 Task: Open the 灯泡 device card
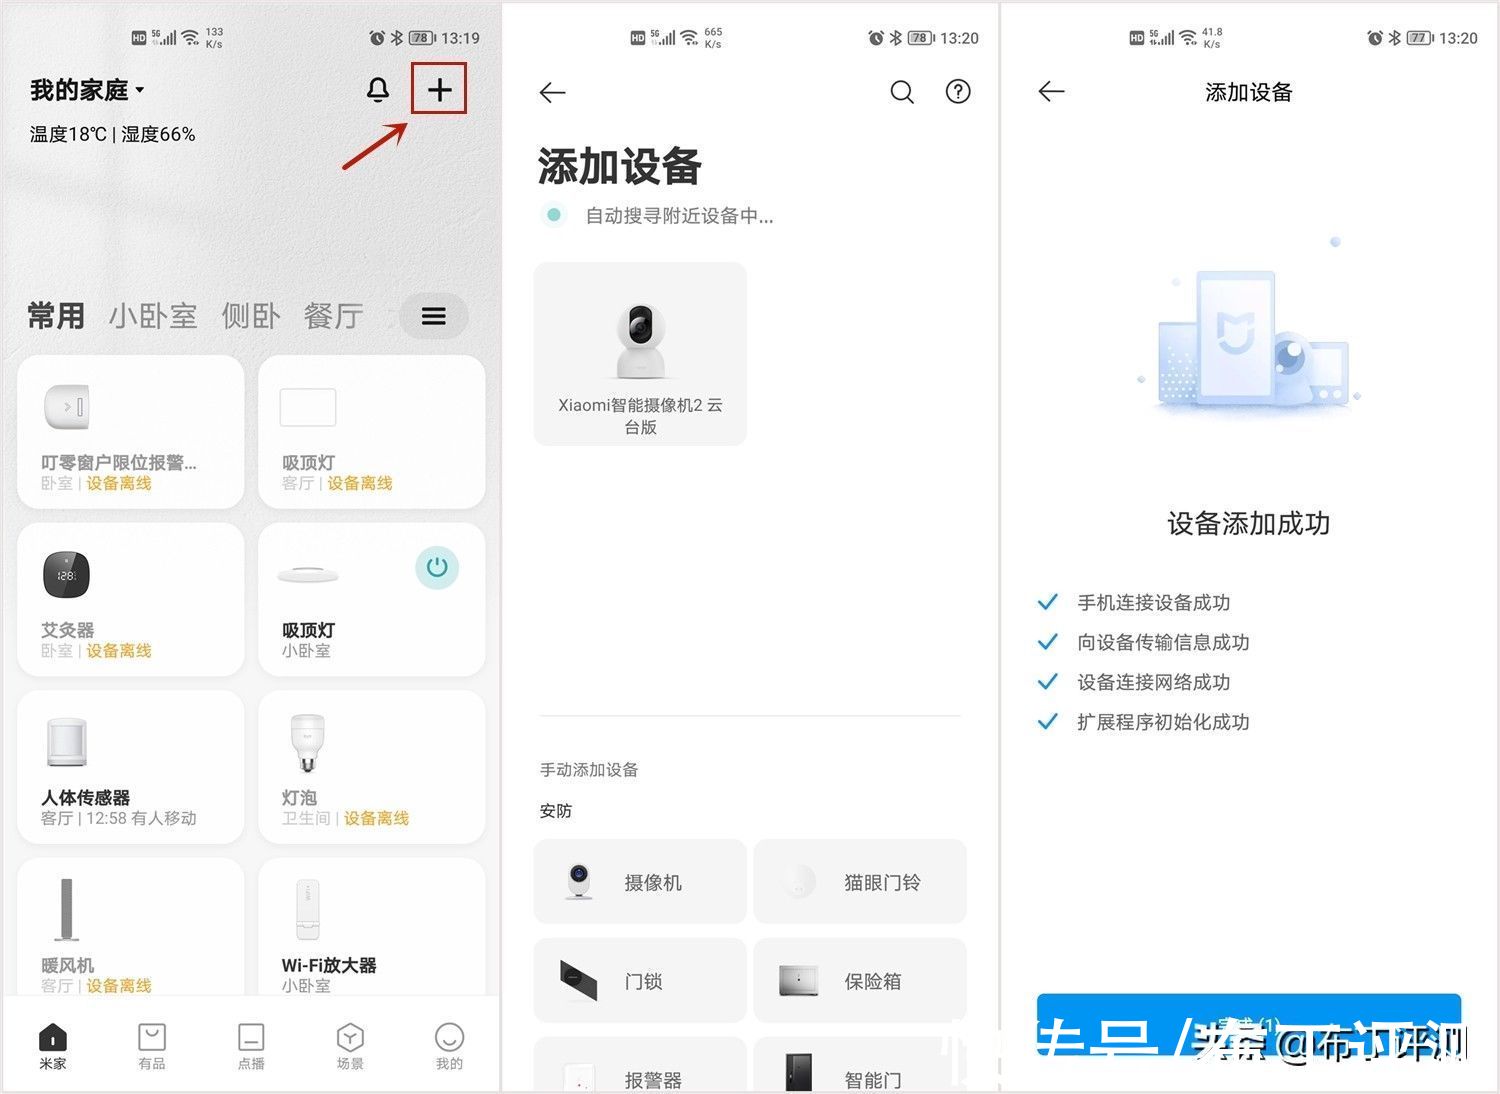(372, 767)
